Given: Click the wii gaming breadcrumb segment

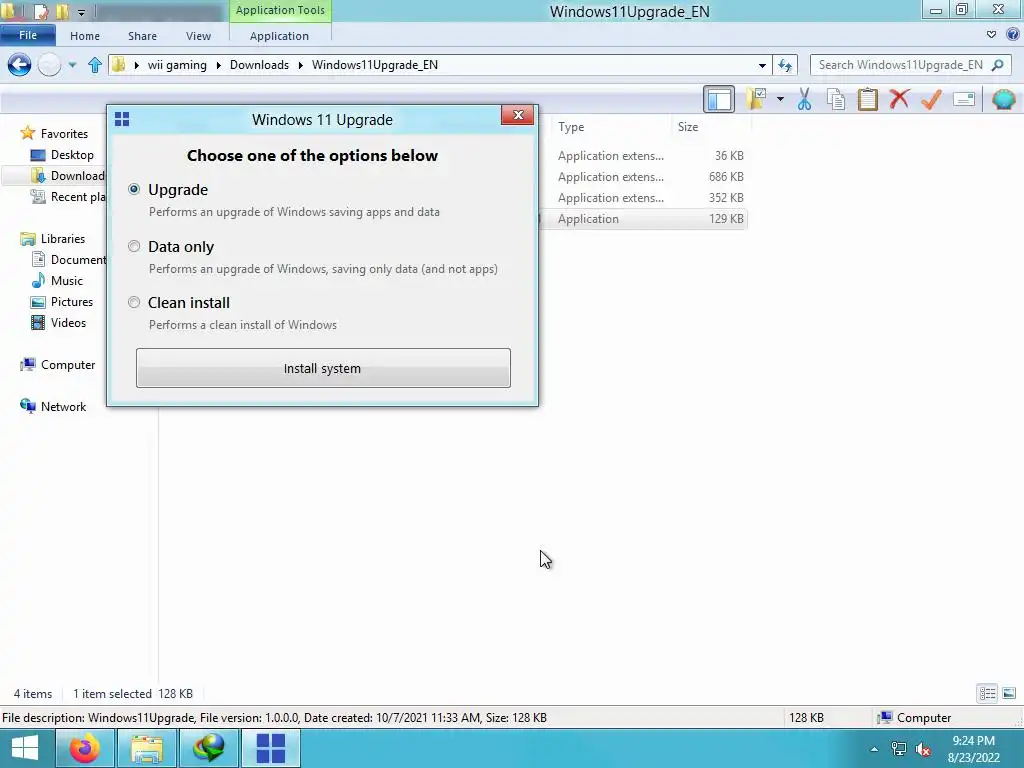Looking at the screenshot, I should click(x=177, y=65).
